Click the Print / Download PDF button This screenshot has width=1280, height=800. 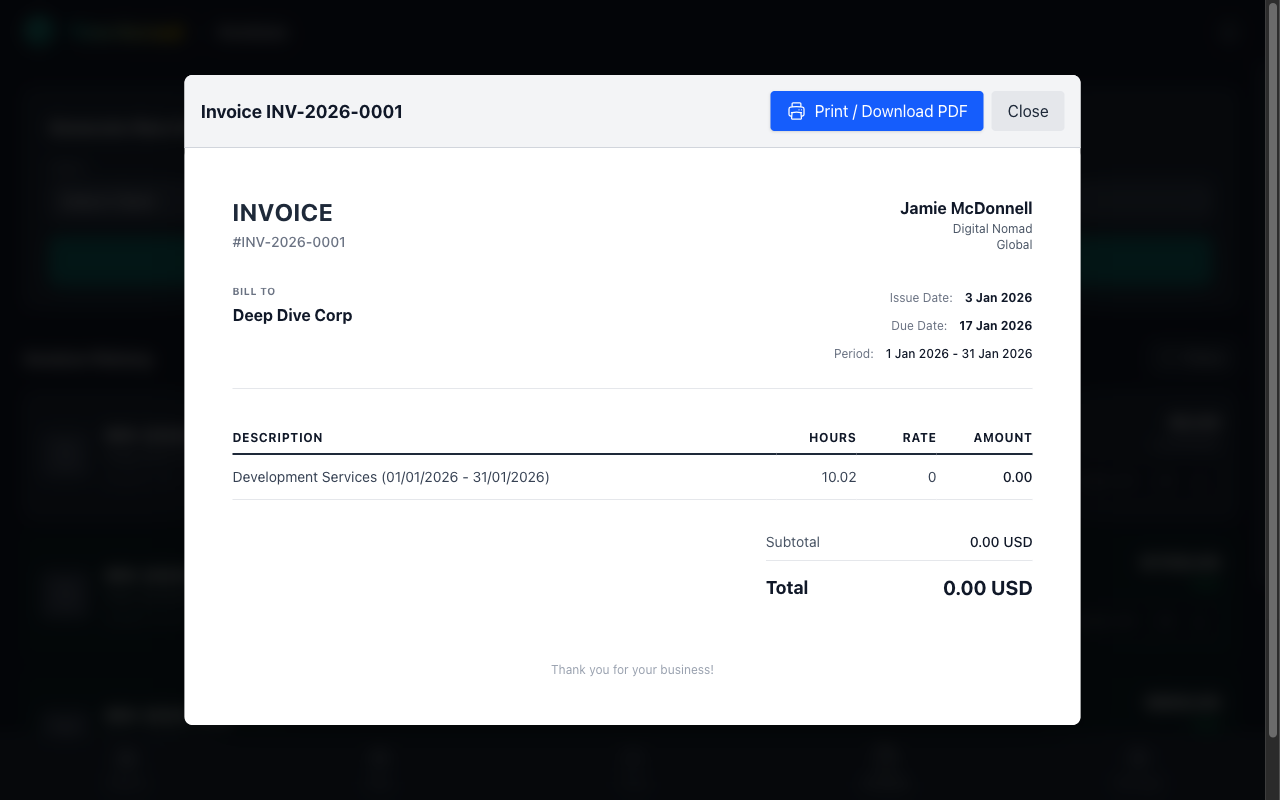pyautogui.click(x=877, y=111)
